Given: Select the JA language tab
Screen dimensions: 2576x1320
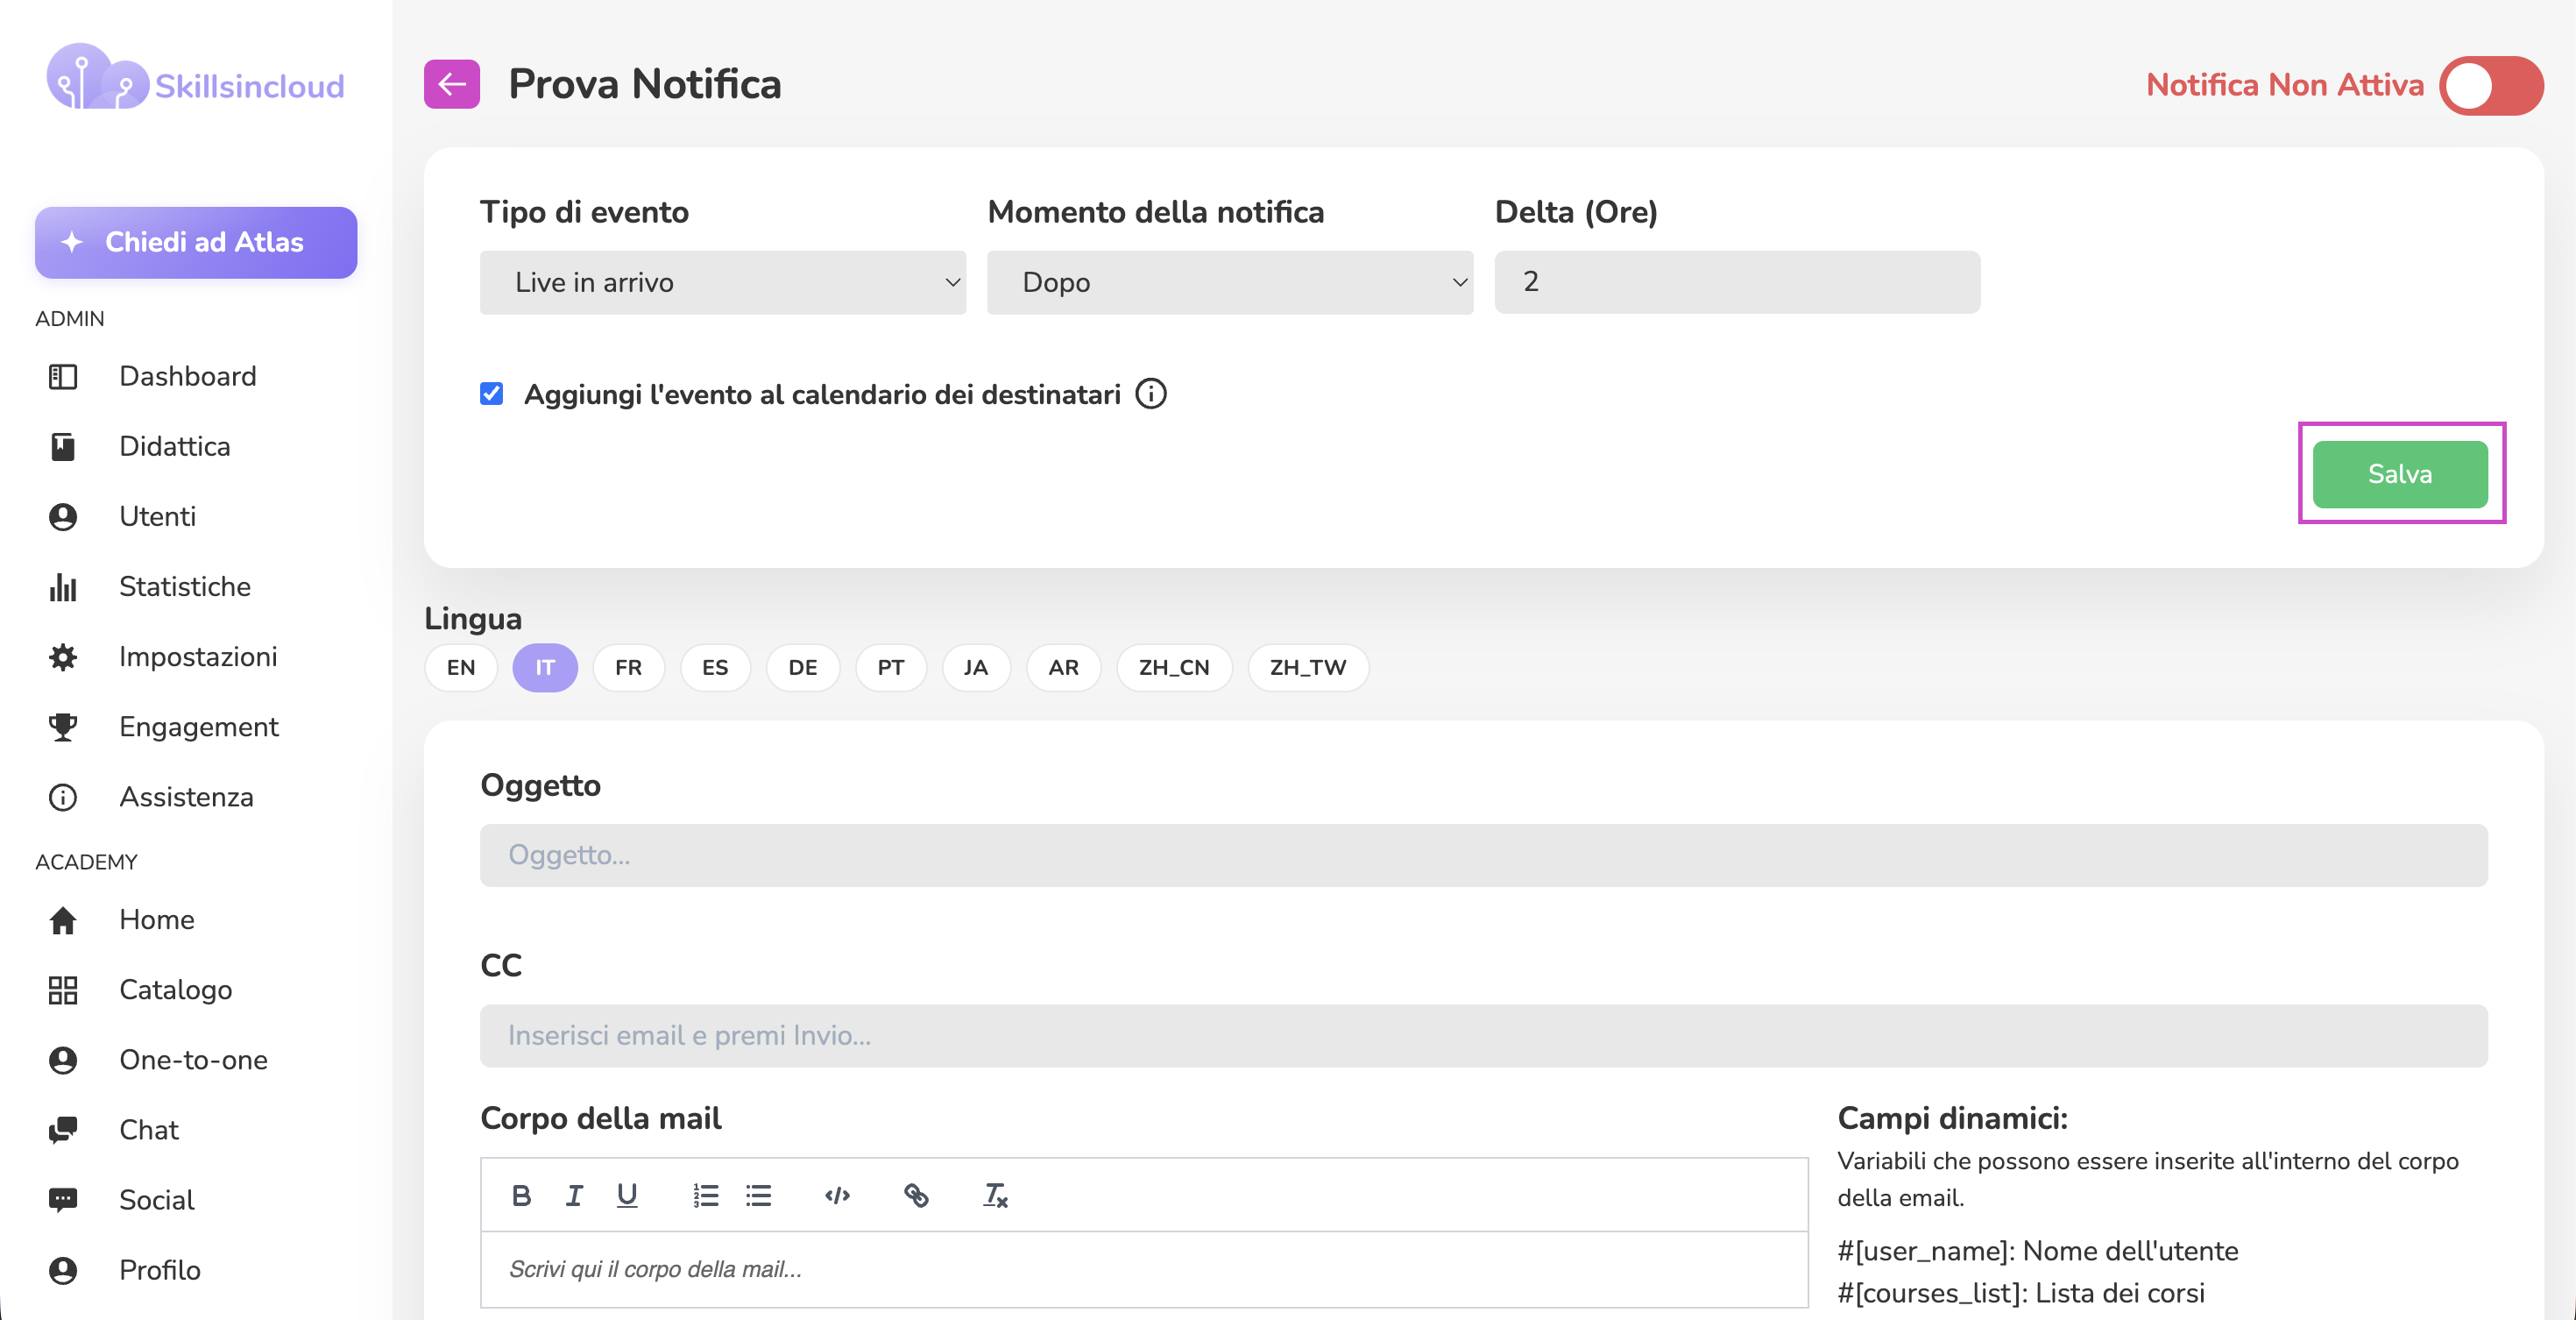Looking at the screenshot, I should [975, 667].
